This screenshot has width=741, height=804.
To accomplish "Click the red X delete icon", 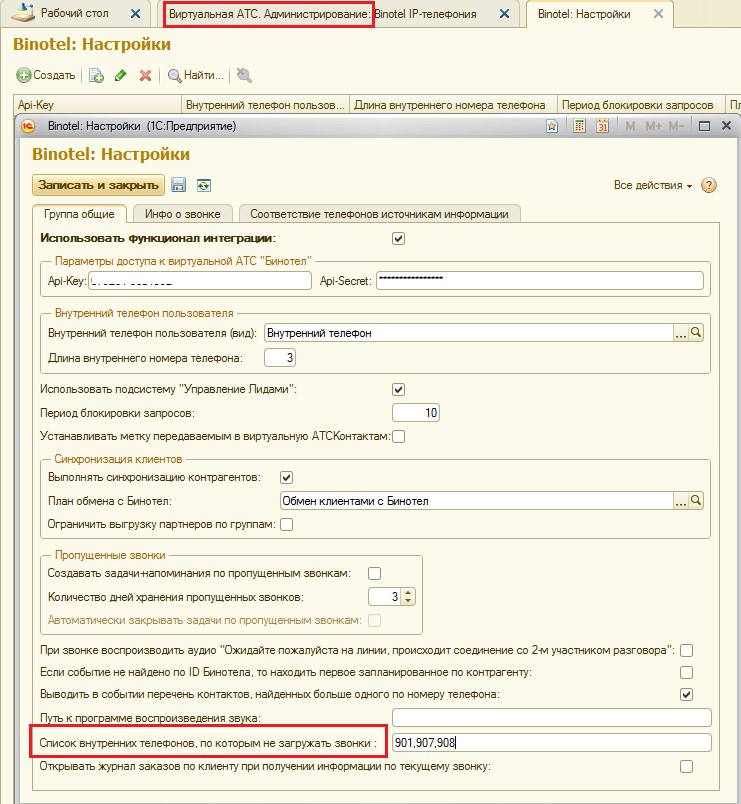I will click(x=145, y=76).
